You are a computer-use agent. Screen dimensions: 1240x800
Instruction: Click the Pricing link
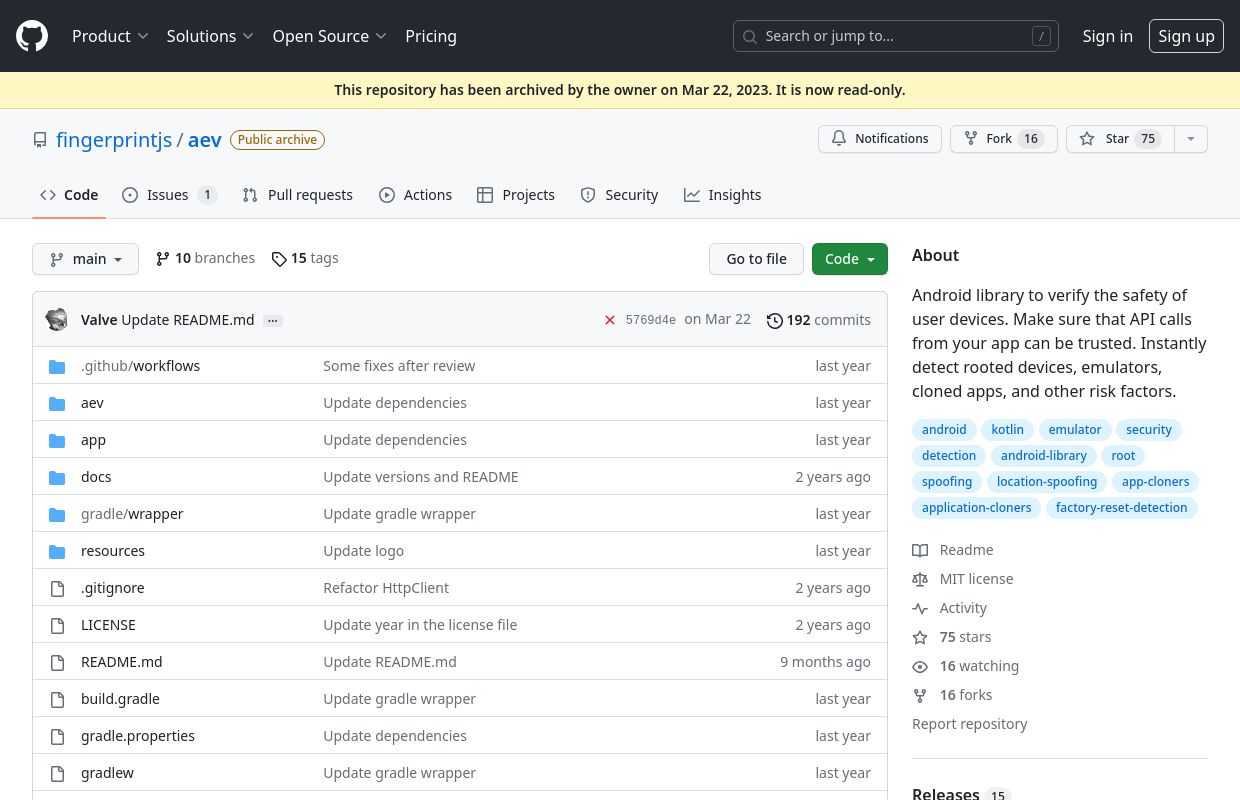(431, 36)
